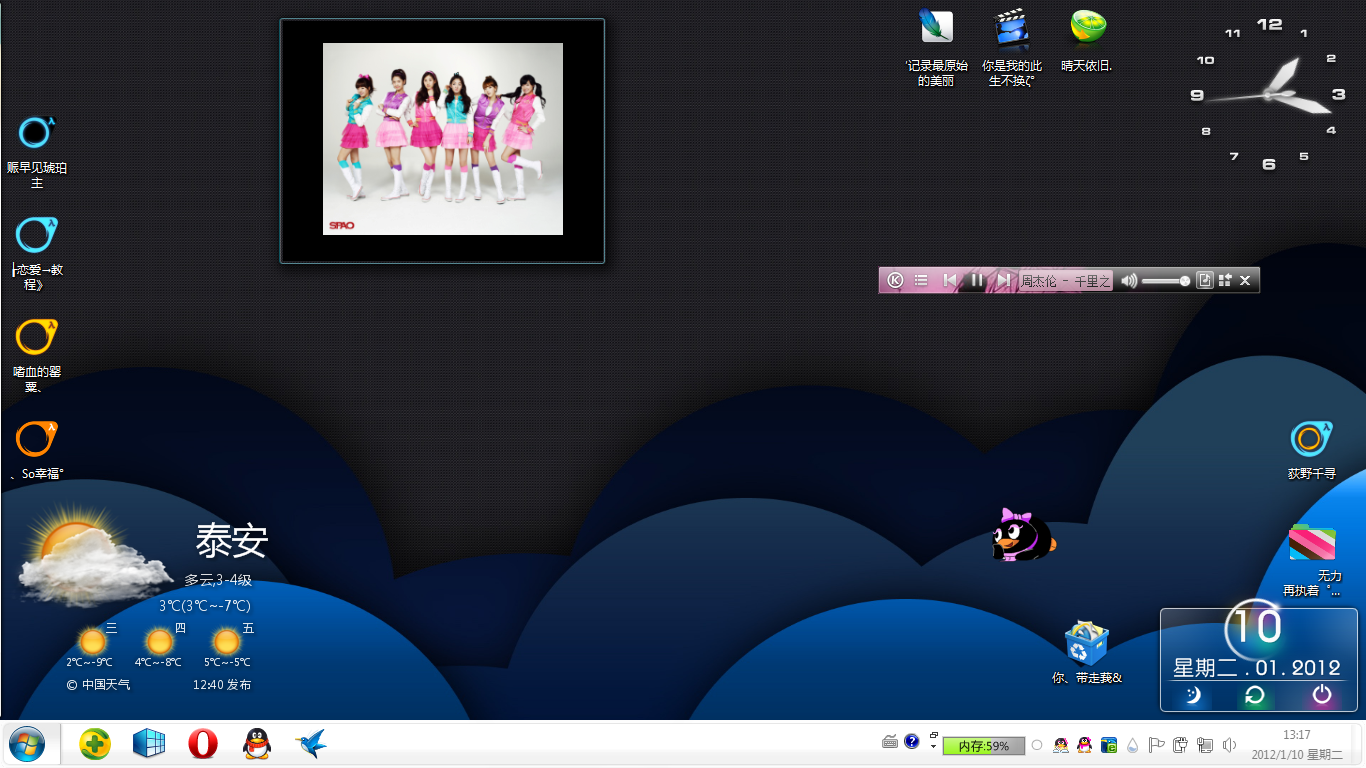Click the restore icon on language bar
The height and width of the screenshot is (768, 1366).
coord(934,735)
